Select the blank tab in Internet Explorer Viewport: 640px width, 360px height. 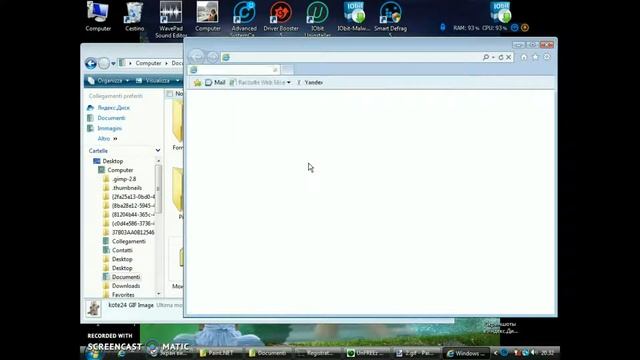pos(233,70)
